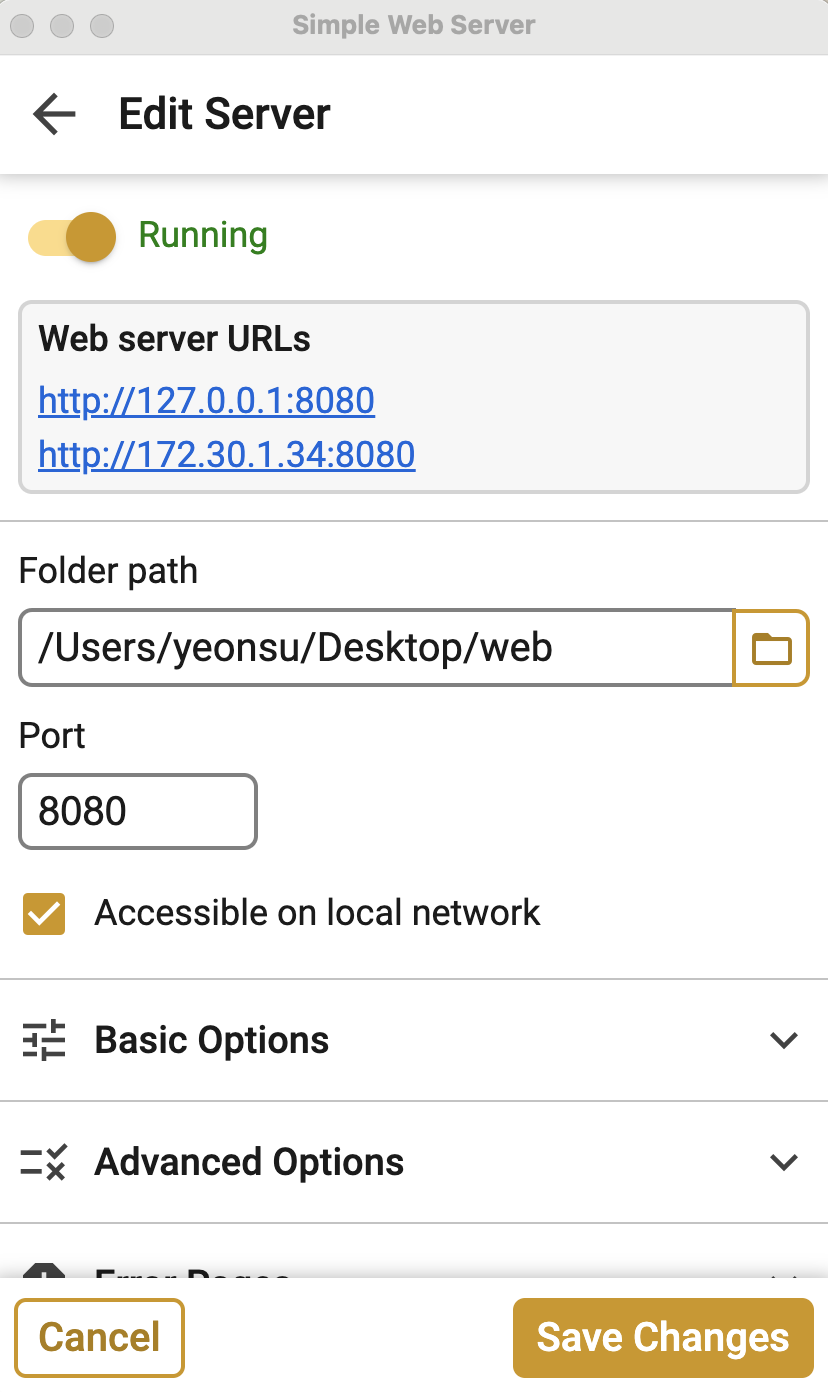The height and width of the screenshot is (1392, 828).
Task: Click the Web server URLs heading
Action: pyautogui.click(x=175, y=339)
